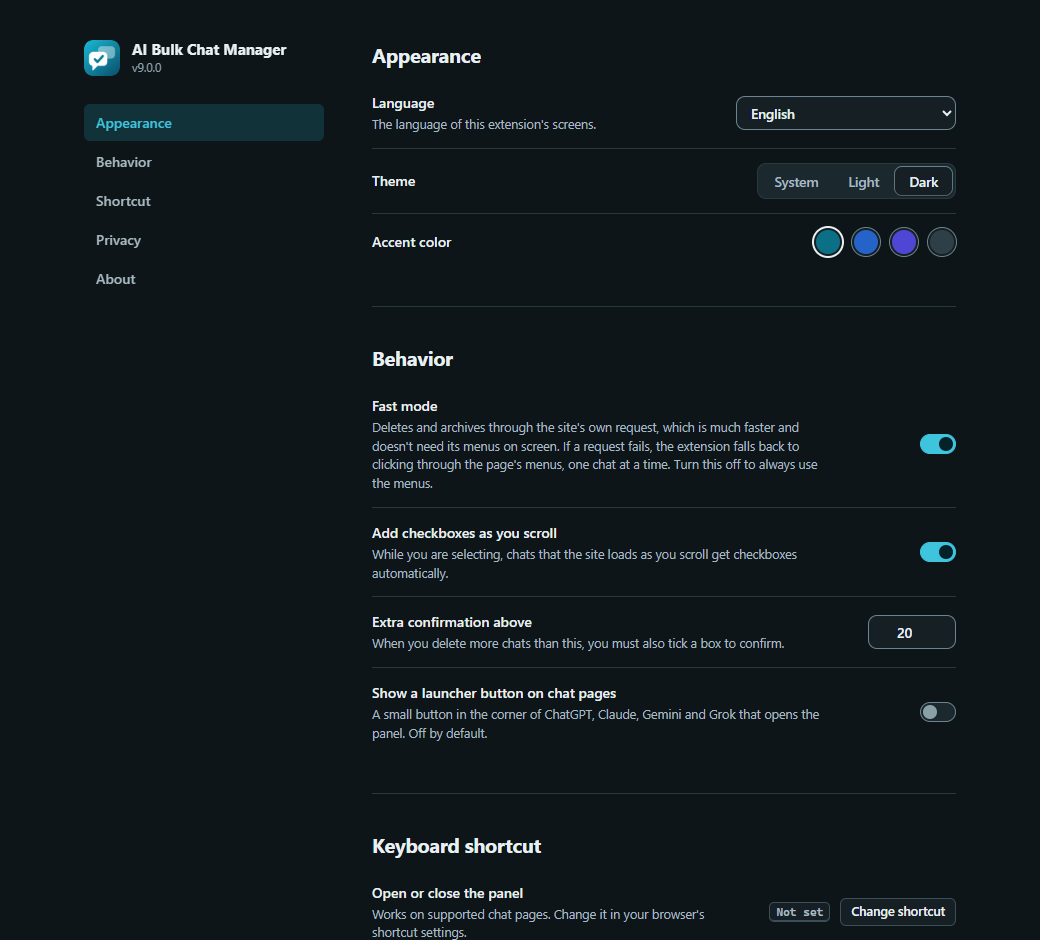Click the Keyboard shortcut heading

456,846
